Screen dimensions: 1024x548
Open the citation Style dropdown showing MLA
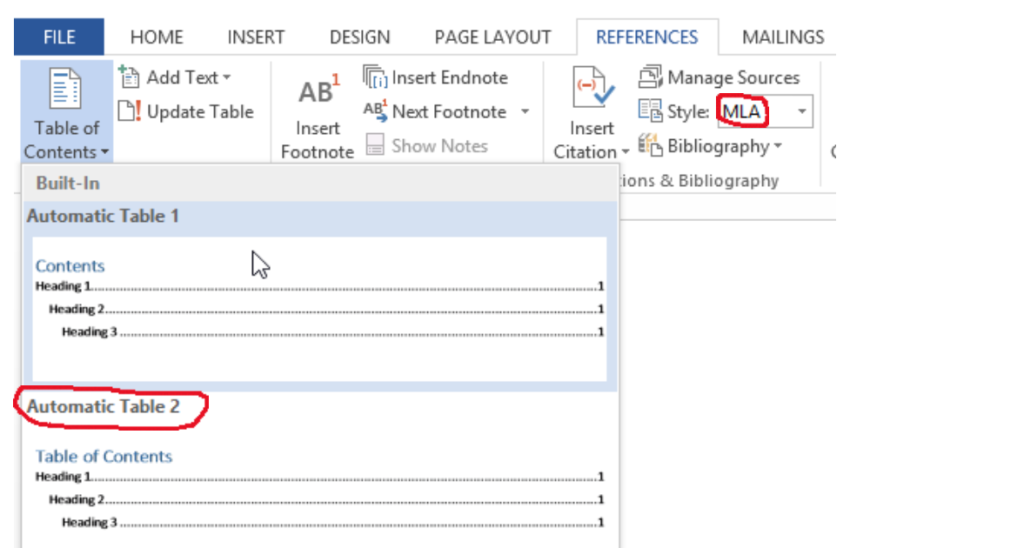click(x=802, y=112)
